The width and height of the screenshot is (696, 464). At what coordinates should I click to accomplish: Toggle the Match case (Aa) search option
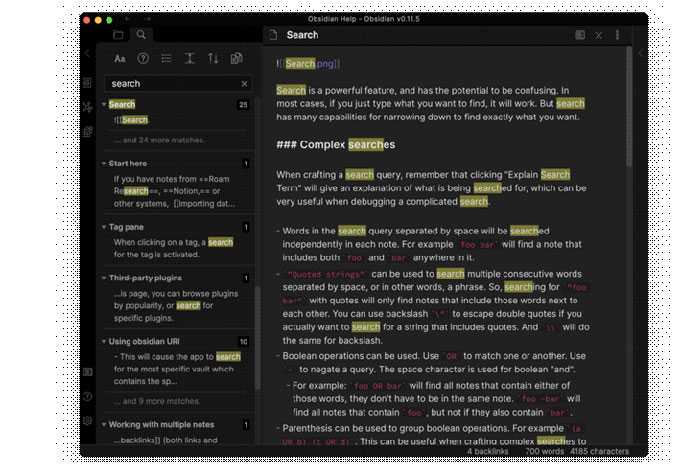point(120,59)
